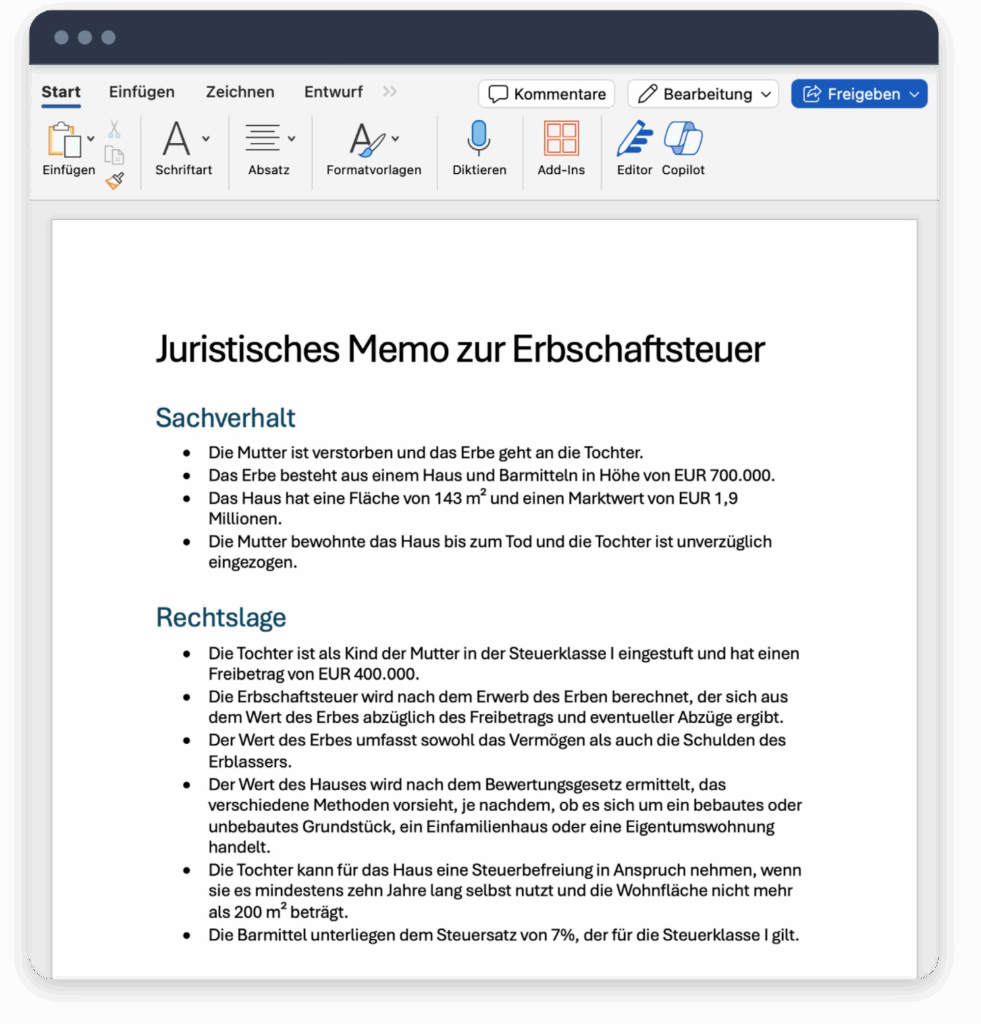
Task: Expand hidden ribbon tabs via chevron
Action: point(389,90)
